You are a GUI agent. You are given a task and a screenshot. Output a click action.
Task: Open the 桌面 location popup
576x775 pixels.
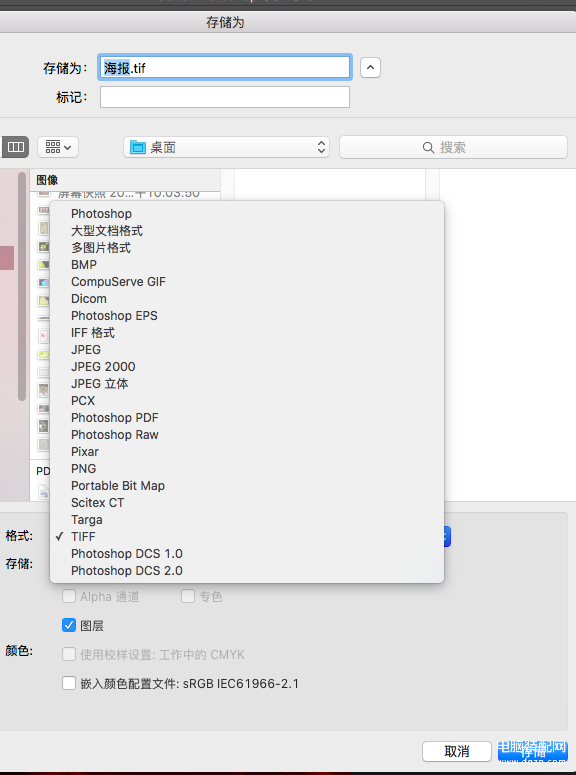pos(226,147)
